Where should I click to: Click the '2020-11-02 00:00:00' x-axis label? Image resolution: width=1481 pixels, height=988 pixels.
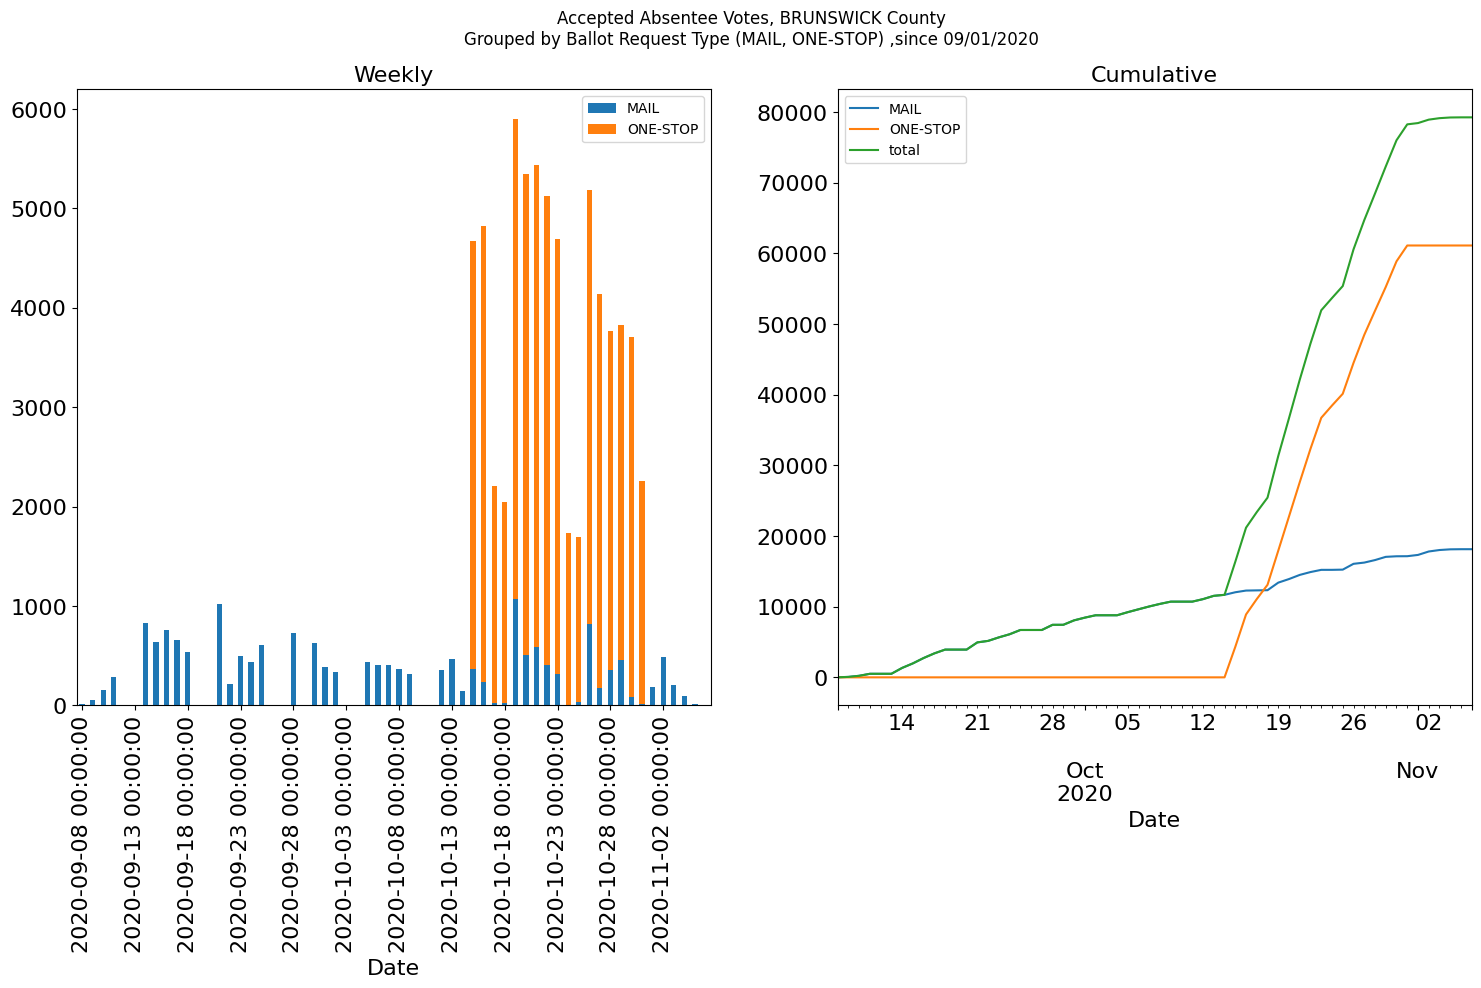tap(662, 834)
